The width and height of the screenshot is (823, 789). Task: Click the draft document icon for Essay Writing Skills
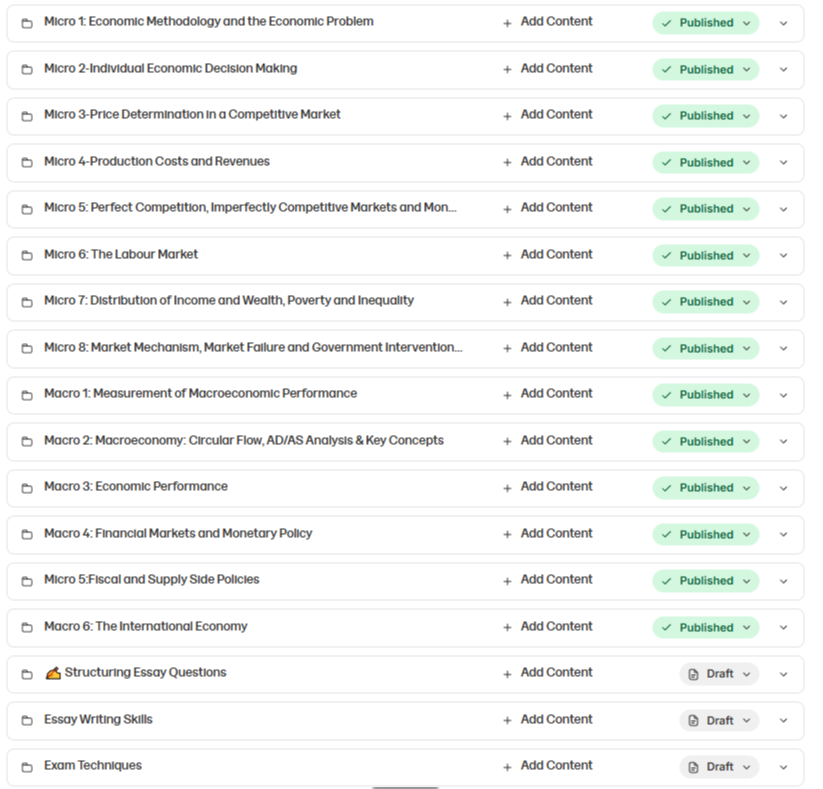(693, 721)
